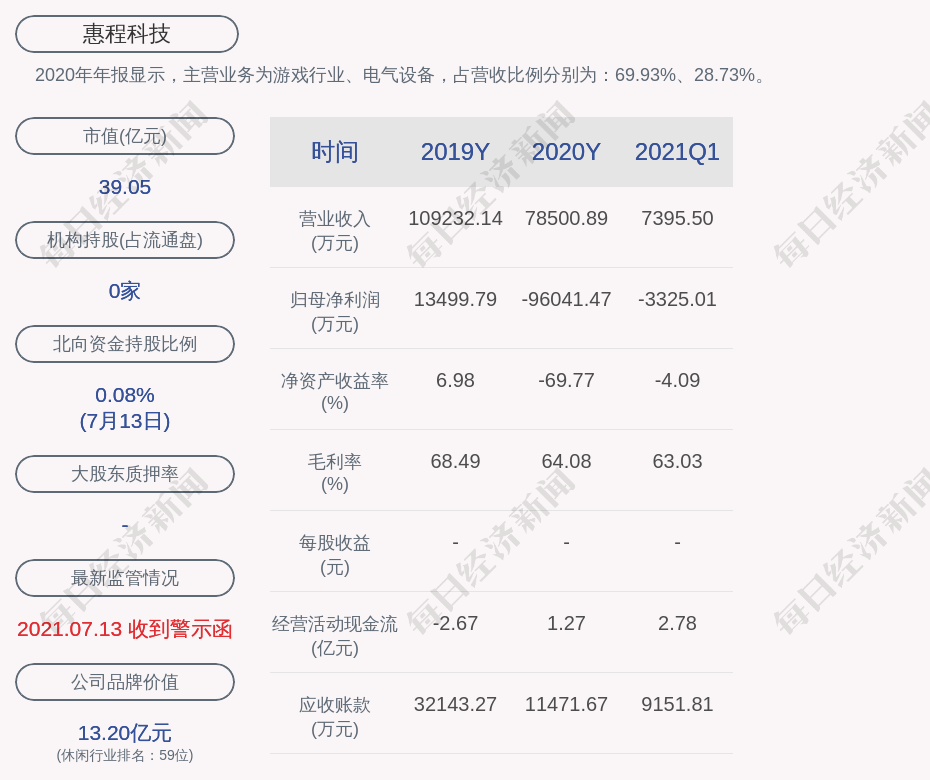Select the cash flow value 1.27
Image resolution: width=930 pixels, height=780 pixels.
click(566, 623)
